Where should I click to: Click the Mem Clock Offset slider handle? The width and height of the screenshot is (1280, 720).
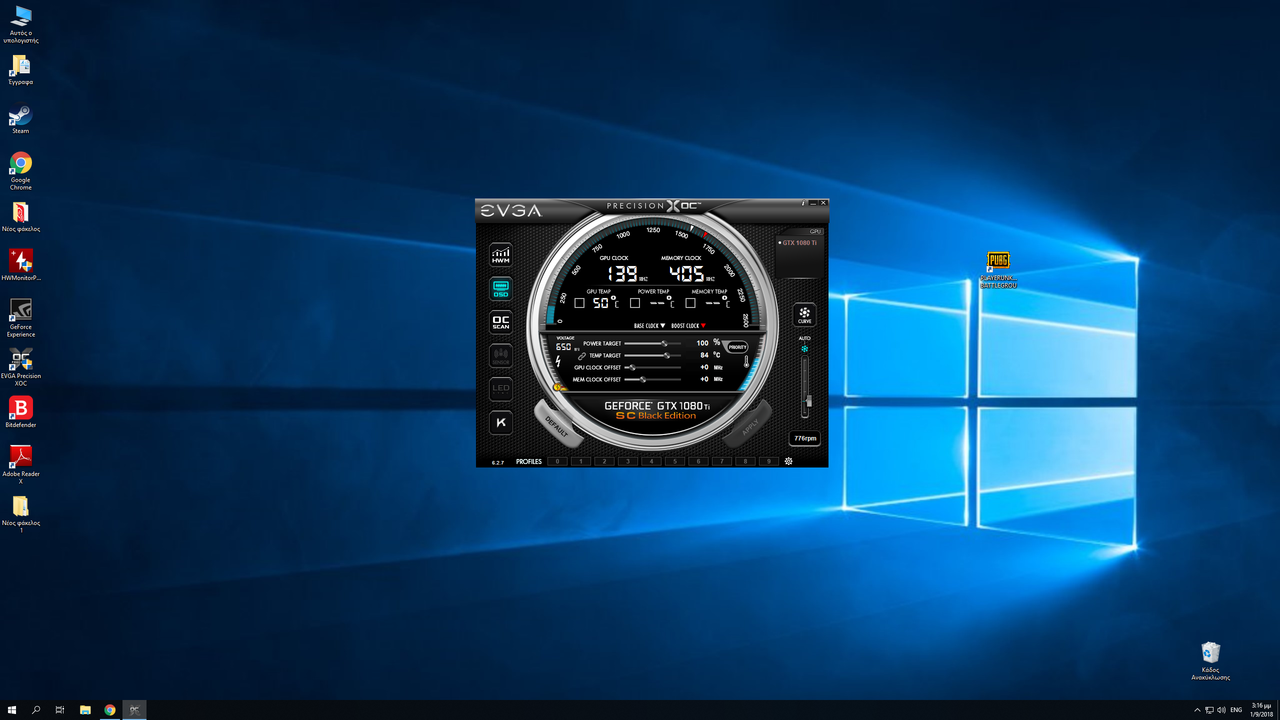642,379
